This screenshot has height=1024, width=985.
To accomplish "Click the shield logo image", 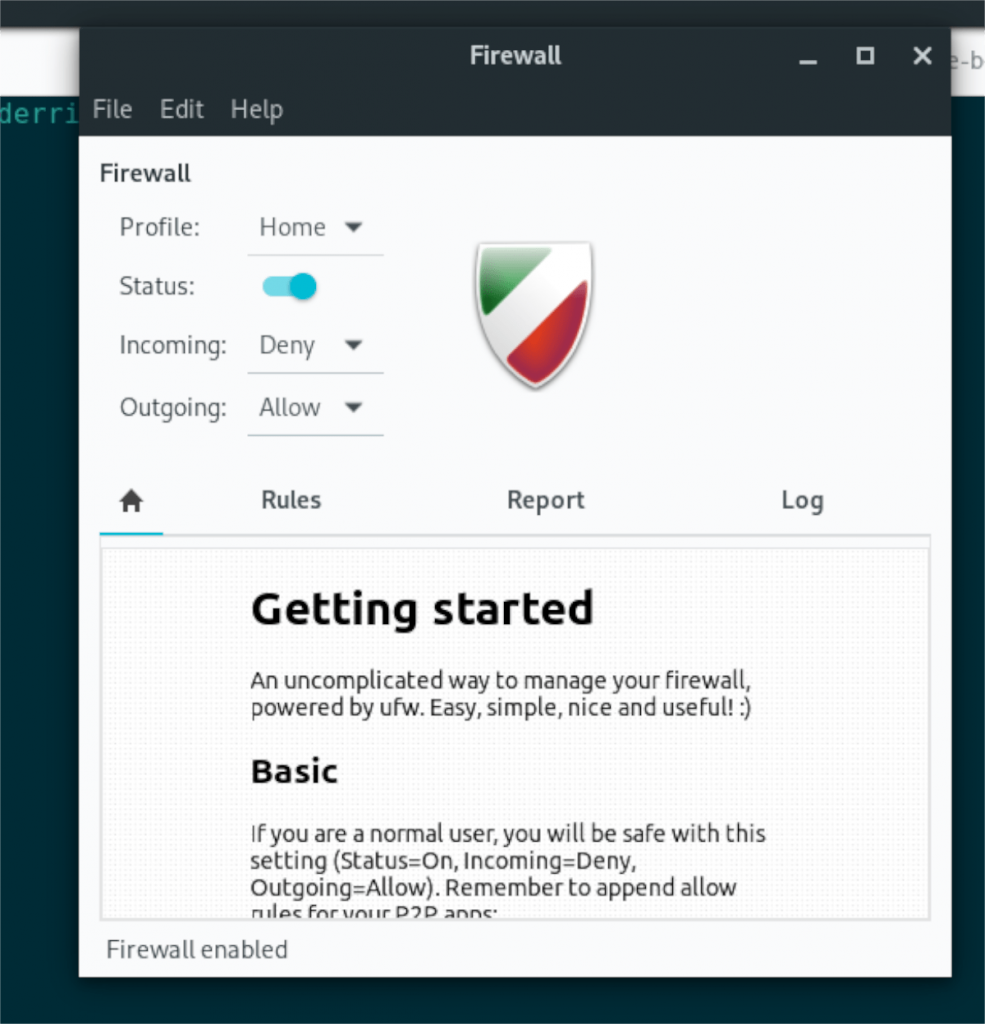I will coord(534,314).
